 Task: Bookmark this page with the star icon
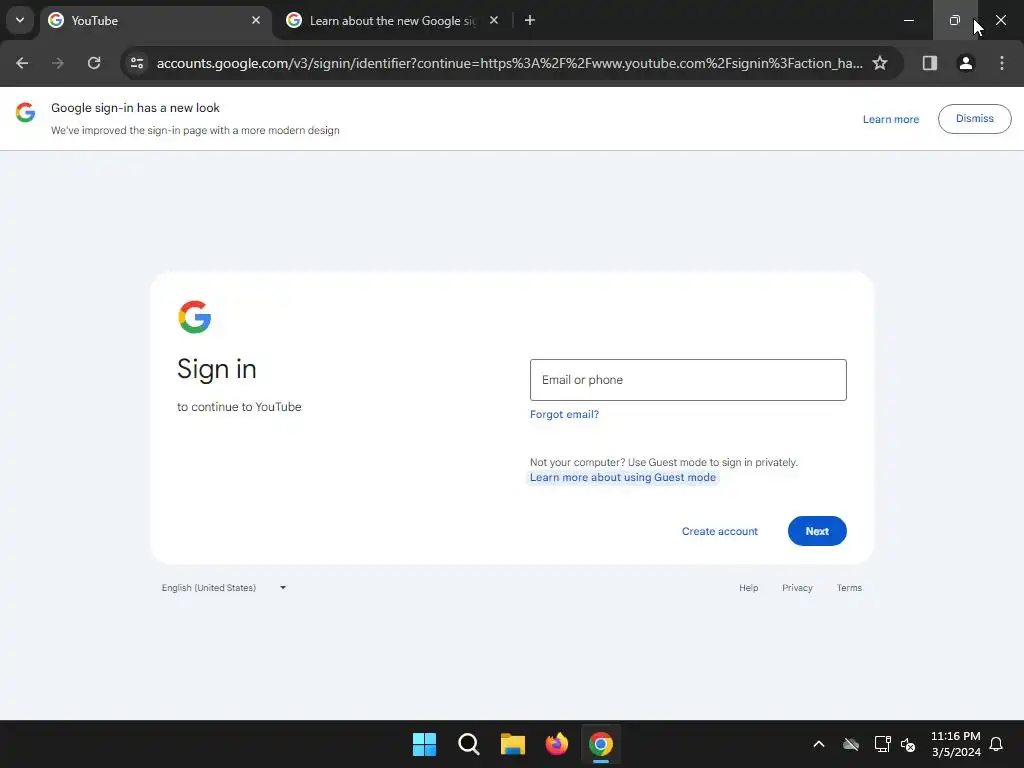point(880,63)
